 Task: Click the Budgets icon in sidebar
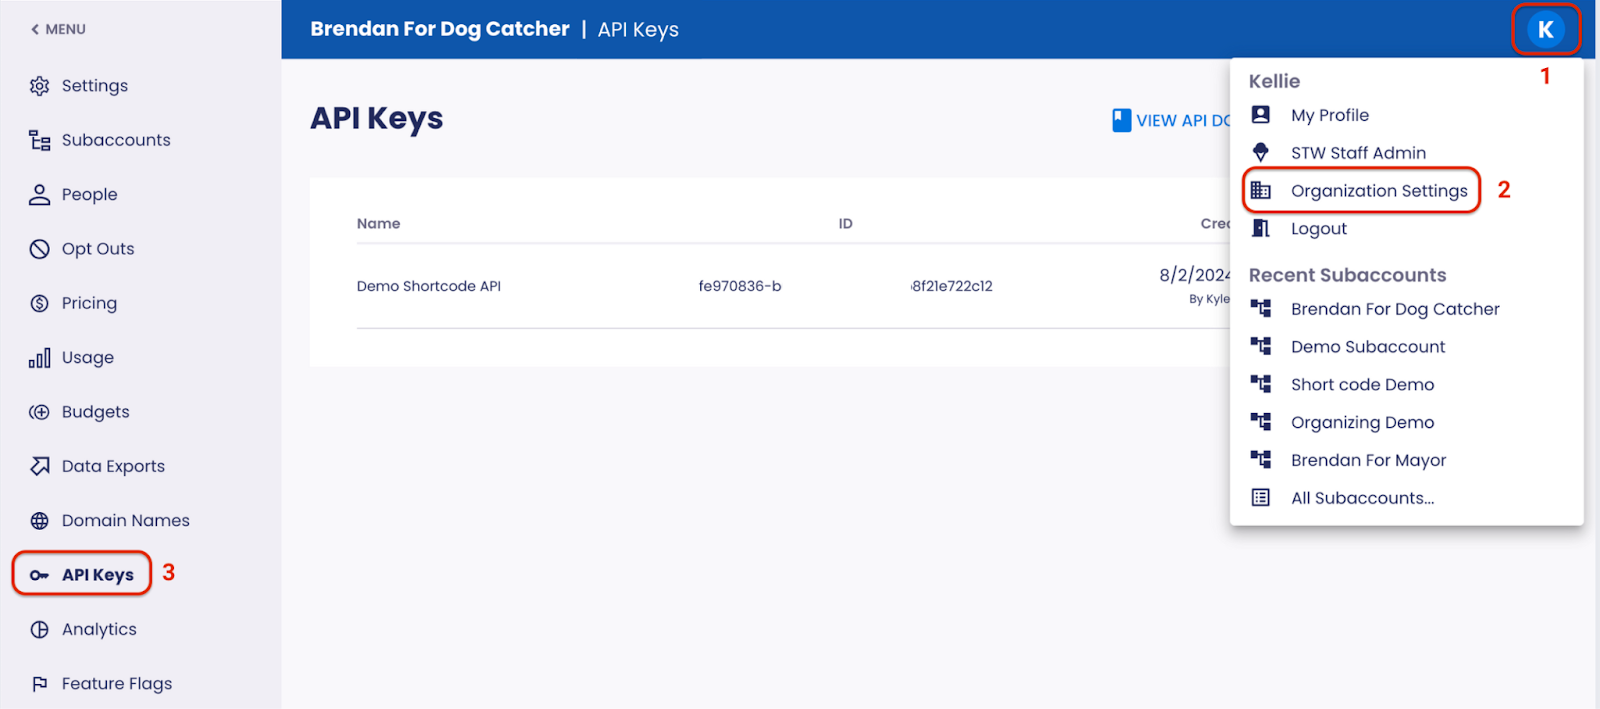tap(39, 412)
